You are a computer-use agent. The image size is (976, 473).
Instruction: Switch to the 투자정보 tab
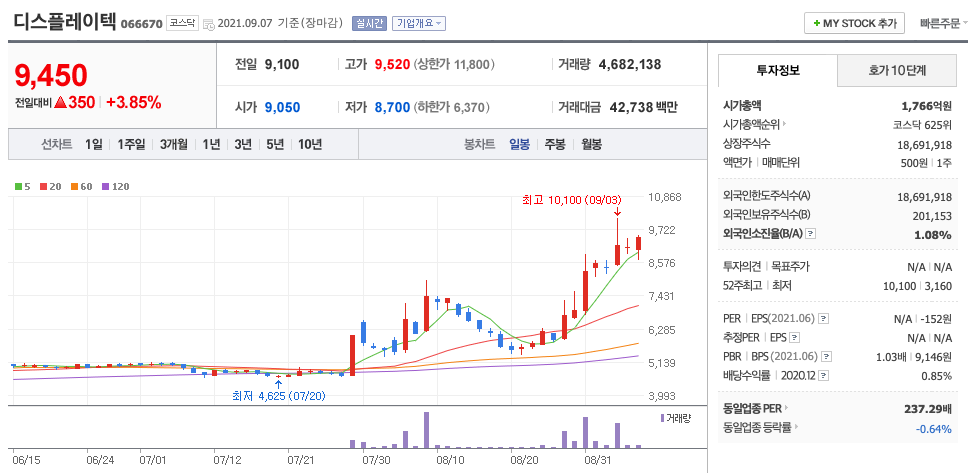click(x=778, y=70)
